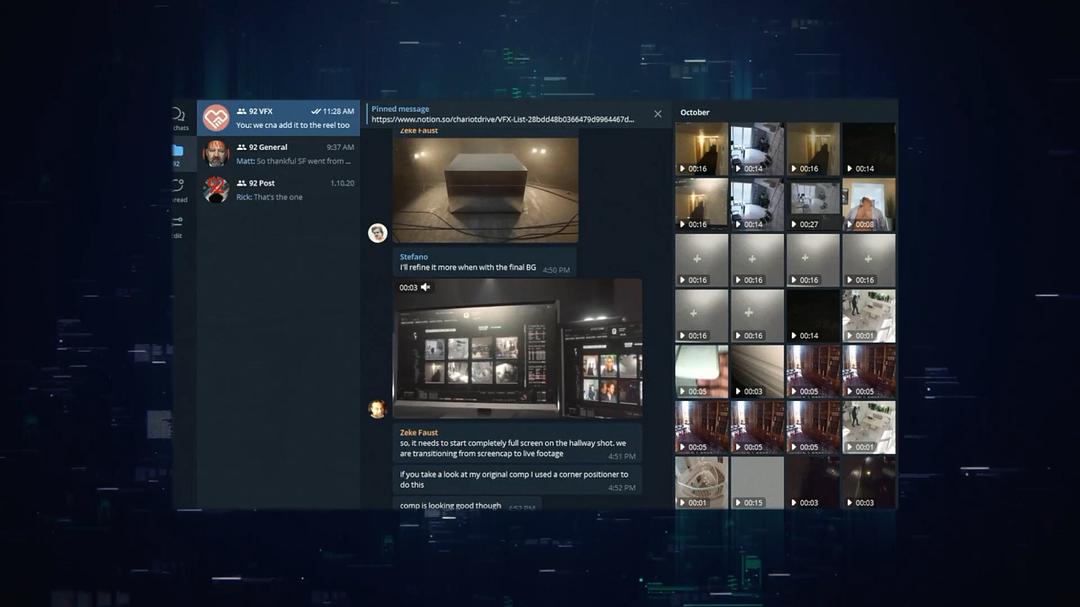
Task: Close the pinned message bar
Action: 657,114
